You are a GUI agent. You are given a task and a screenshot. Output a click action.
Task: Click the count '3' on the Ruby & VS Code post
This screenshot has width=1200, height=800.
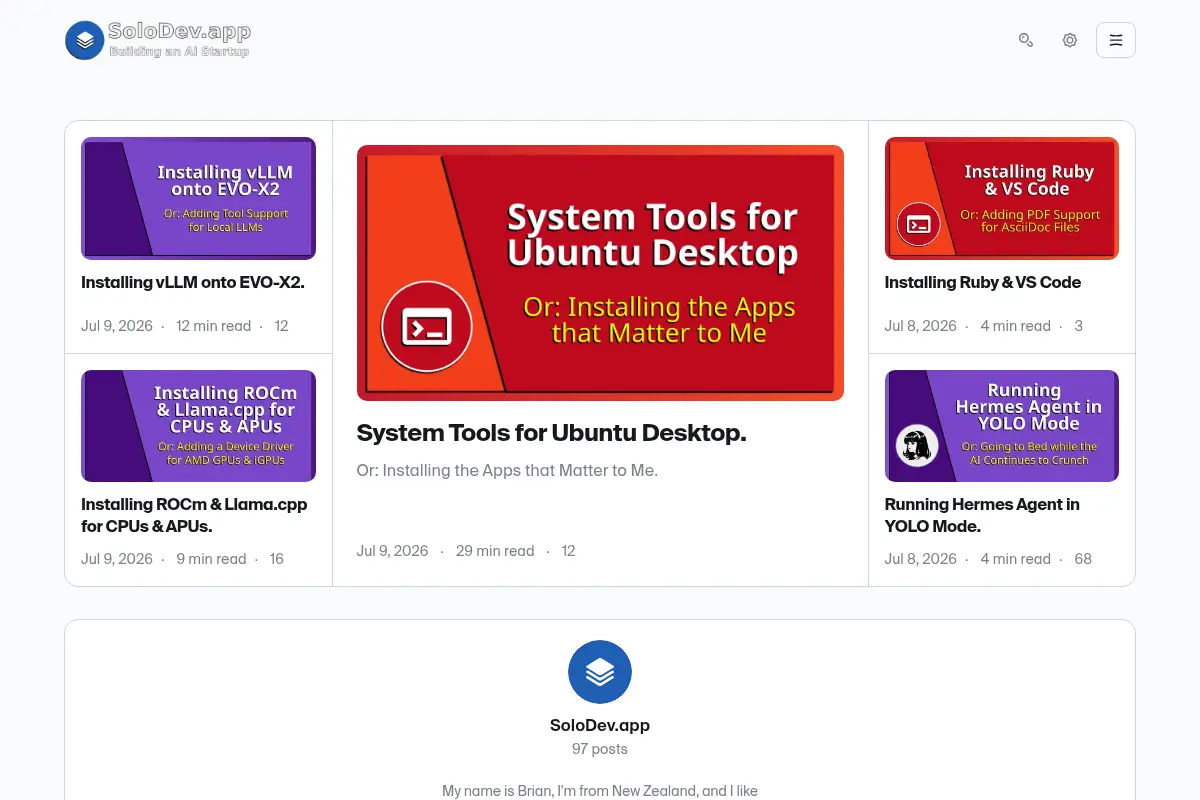[x=1078, y=326]
